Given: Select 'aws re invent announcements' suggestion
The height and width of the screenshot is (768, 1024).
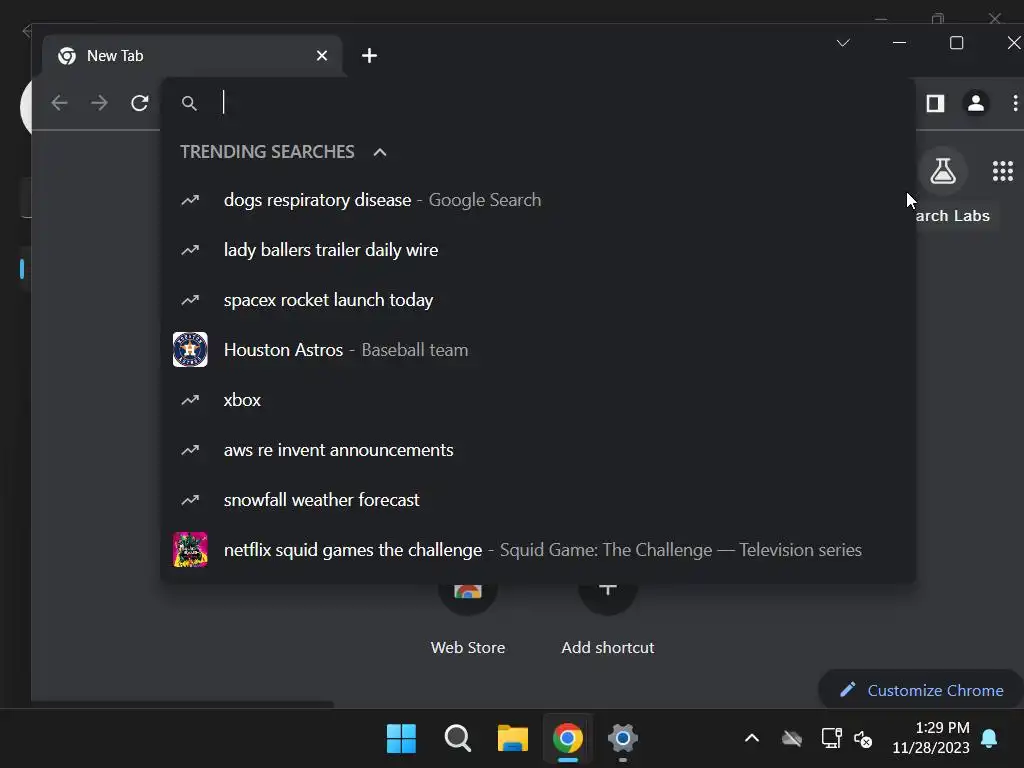Looking at the screenshot, I should [537, 450].
